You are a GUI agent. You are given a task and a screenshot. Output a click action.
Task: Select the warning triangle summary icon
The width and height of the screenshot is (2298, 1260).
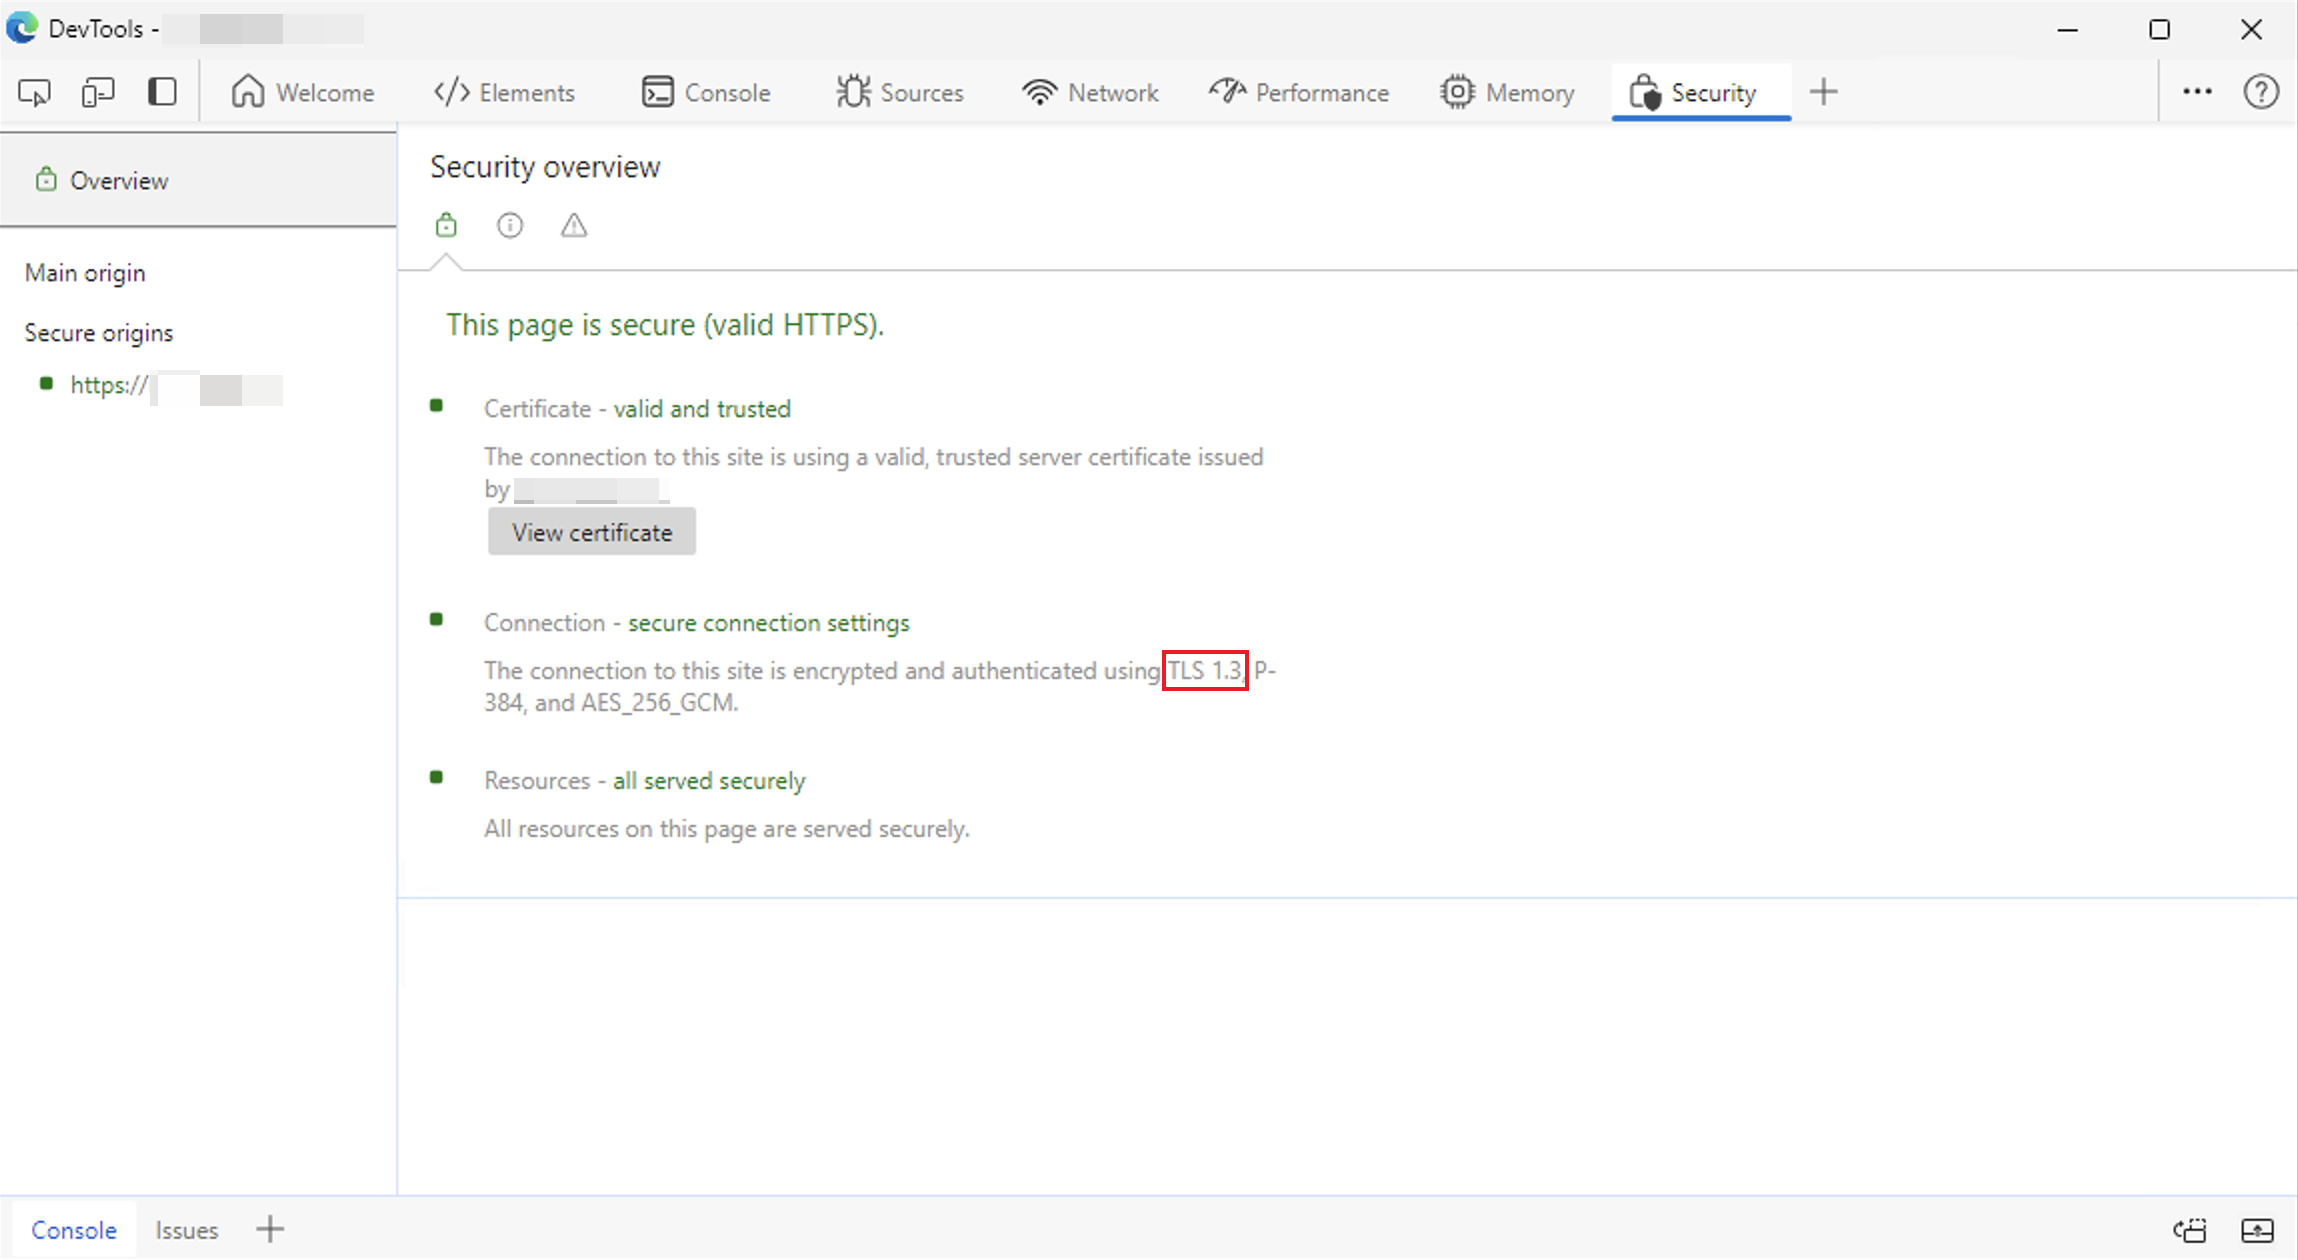pos(574,226)
